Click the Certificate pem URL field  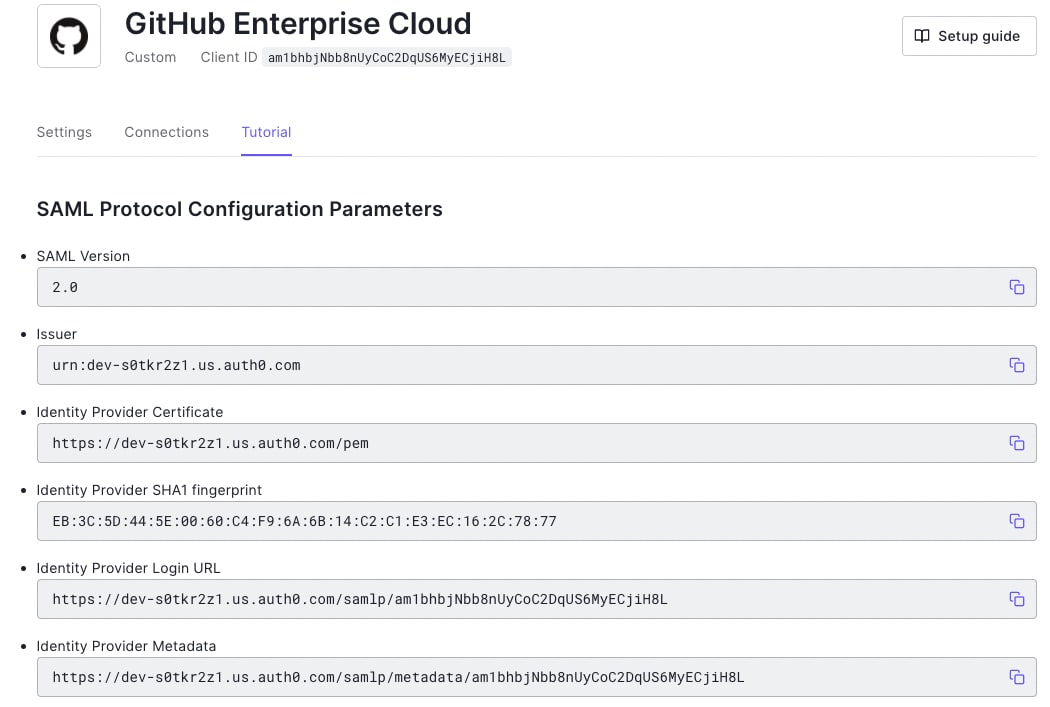pos(536,443)
